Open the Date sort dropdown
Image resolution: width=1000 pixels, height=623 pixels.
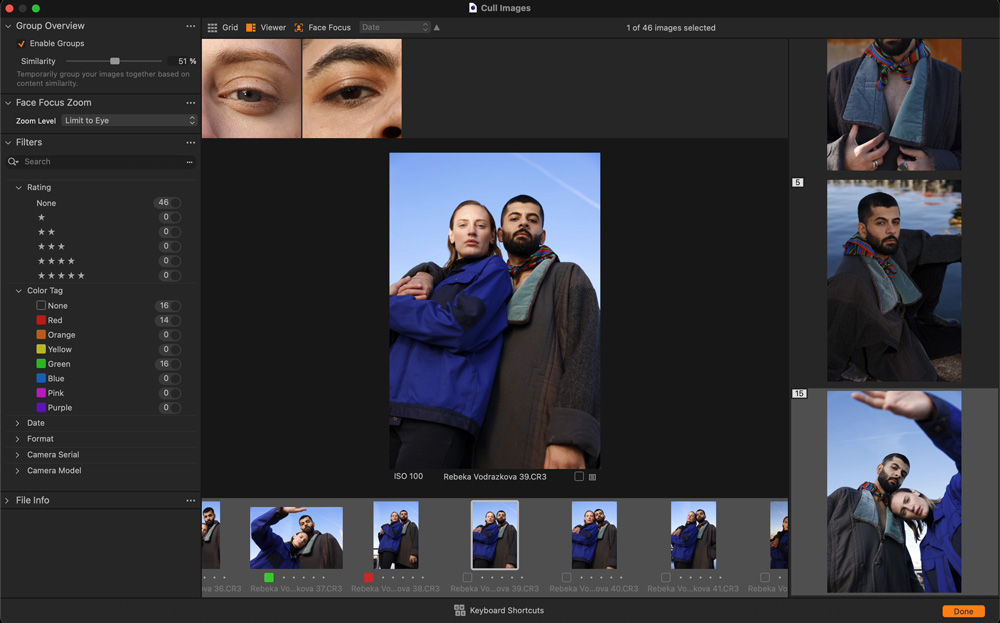(394, 28)
